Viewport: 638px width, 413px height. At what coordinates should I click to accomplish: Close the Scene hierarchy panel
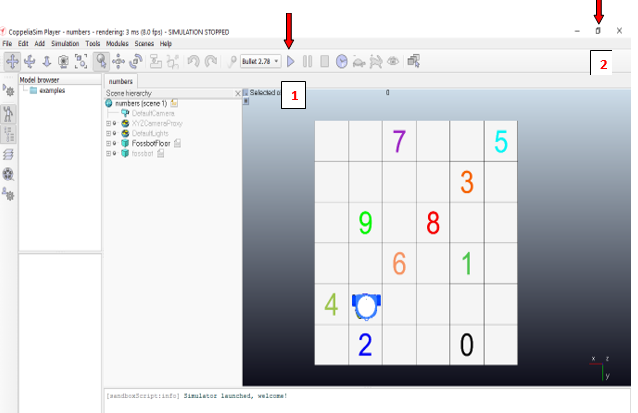pyautogui.click(x=238, y=93)
